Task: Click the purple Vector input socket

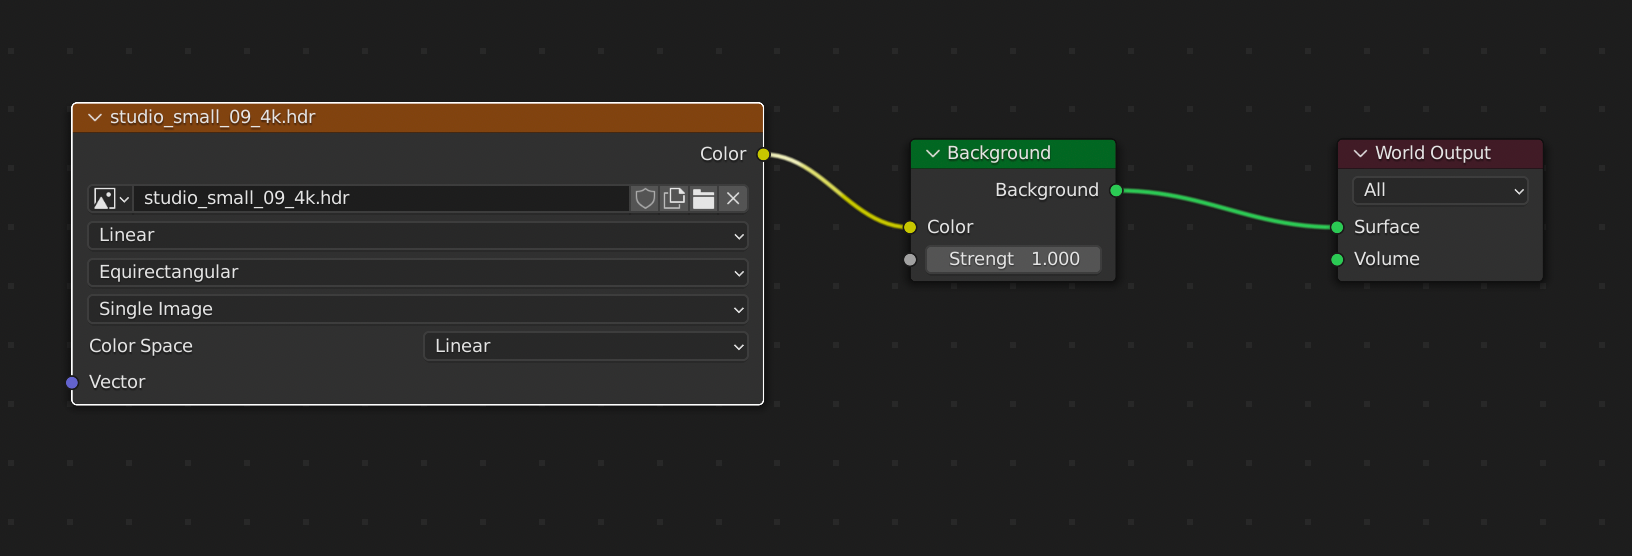Action: (72, 382)
